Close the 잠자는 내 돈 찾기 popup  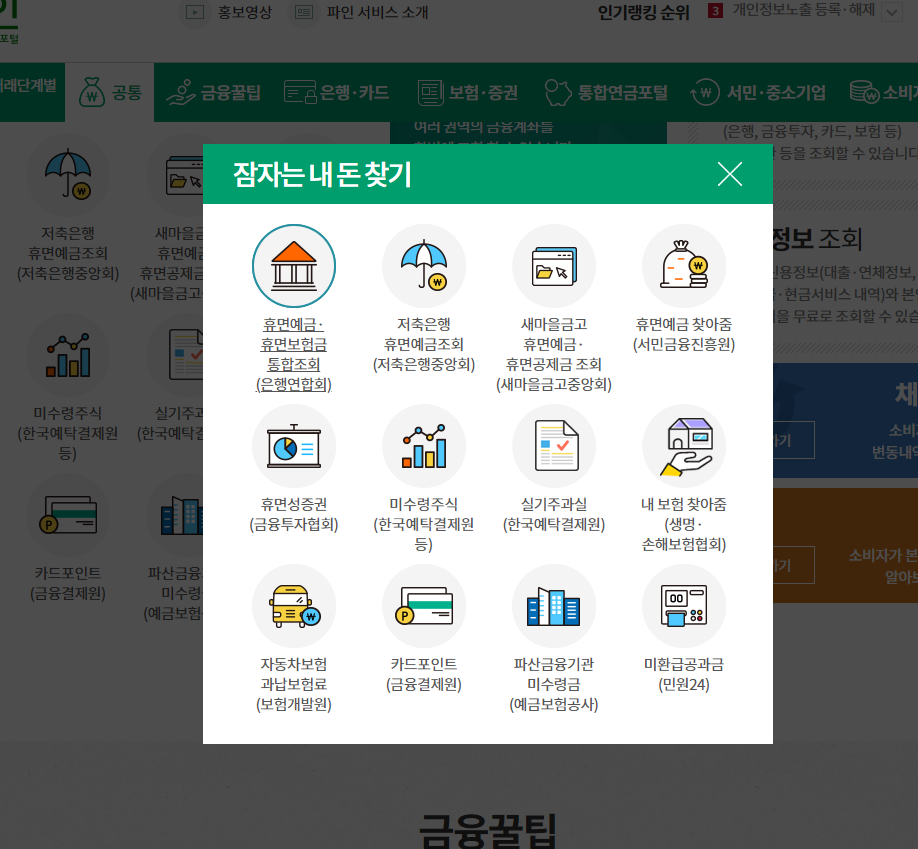(729, 174)
